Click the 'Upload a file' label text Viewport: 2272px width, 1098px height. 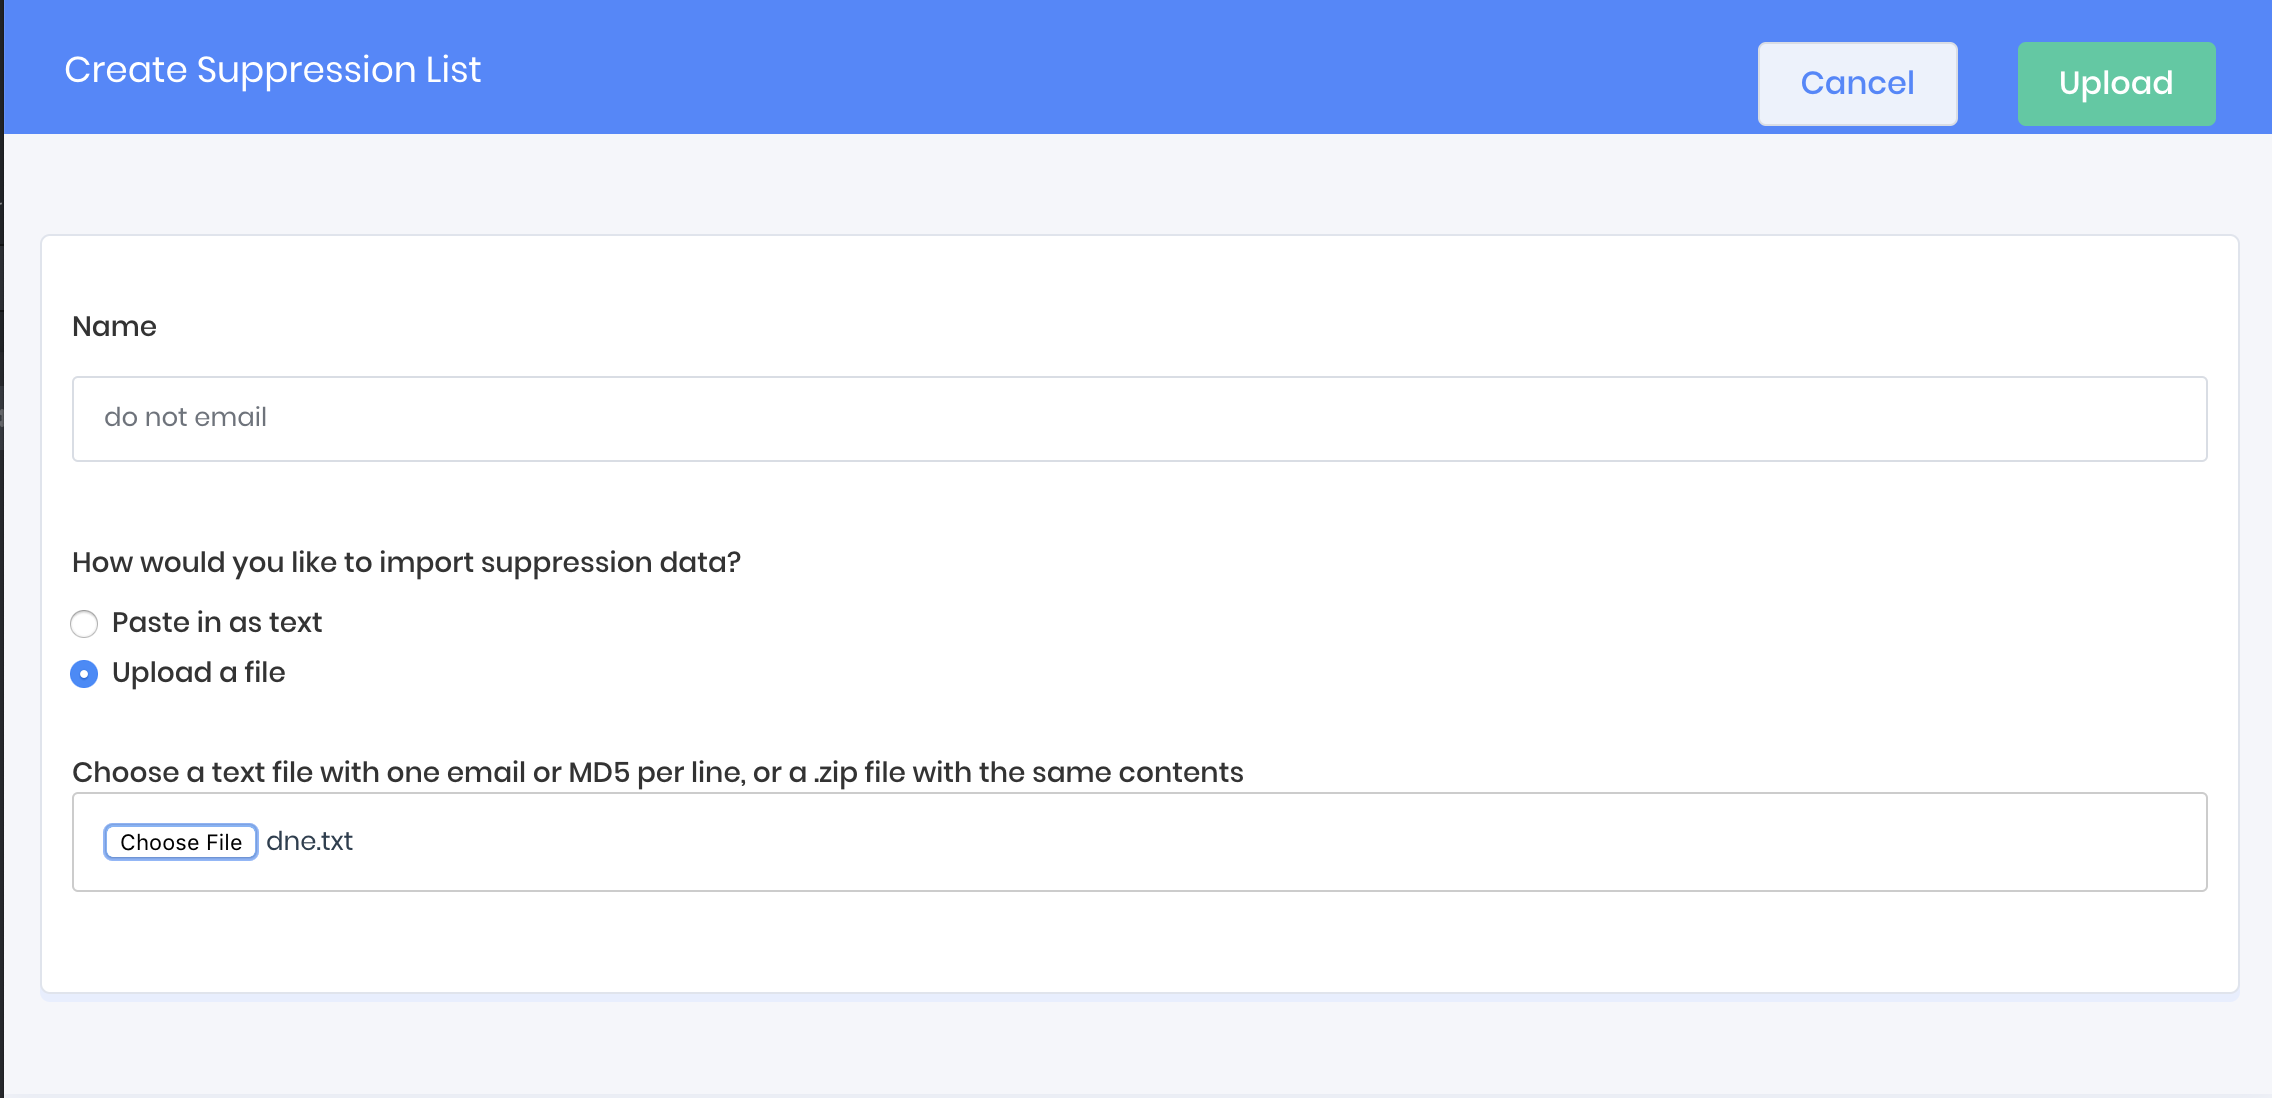pyautogui.click(x=199, y=672)
